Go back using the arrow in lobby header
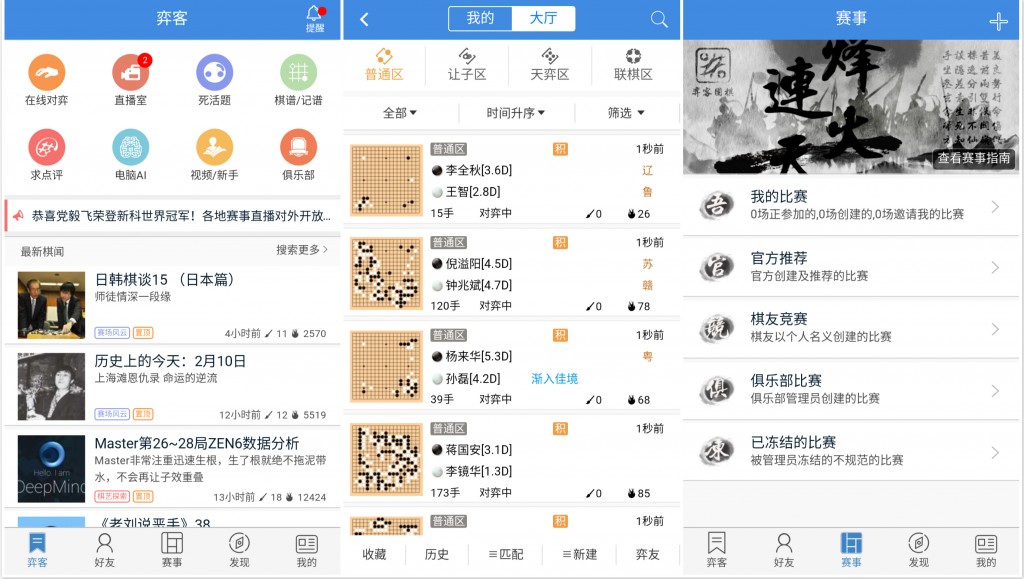Image resolution: width=1024 pixels, height=579 pixels. point(364,19)
